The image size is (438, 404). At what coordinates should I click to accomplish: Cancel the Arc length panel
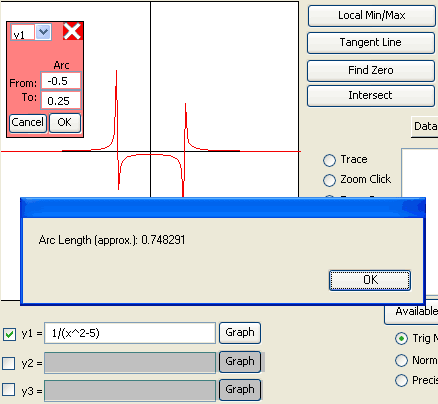[x=28, y=123]
